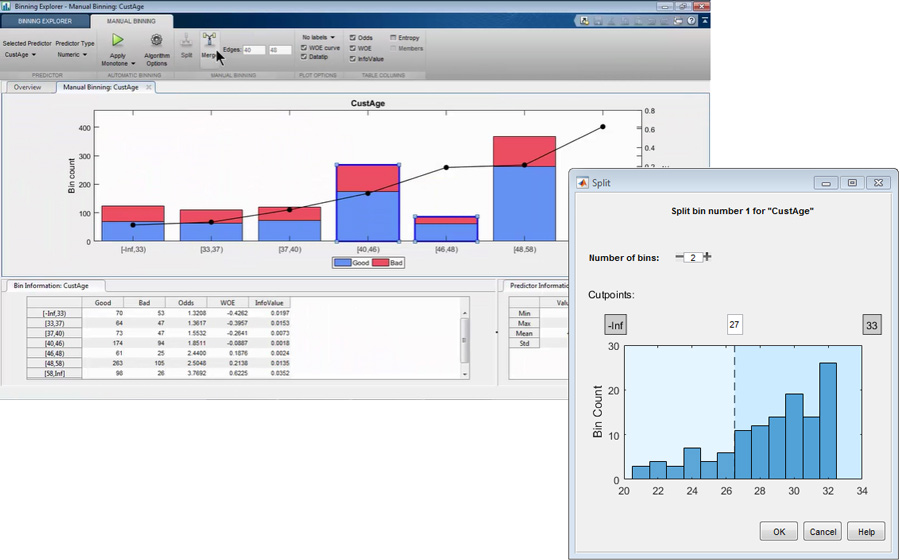900x560 pixels.
Task: Open the Selected Predictor CustAge dropdown
Action: [x=20, y=55]
